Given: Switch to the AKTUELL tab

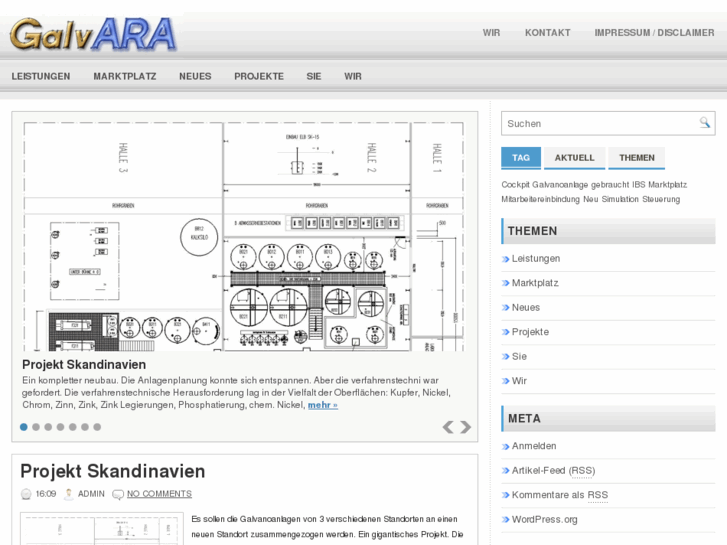Looking at the screenshot, I should [x=574, y=158].
